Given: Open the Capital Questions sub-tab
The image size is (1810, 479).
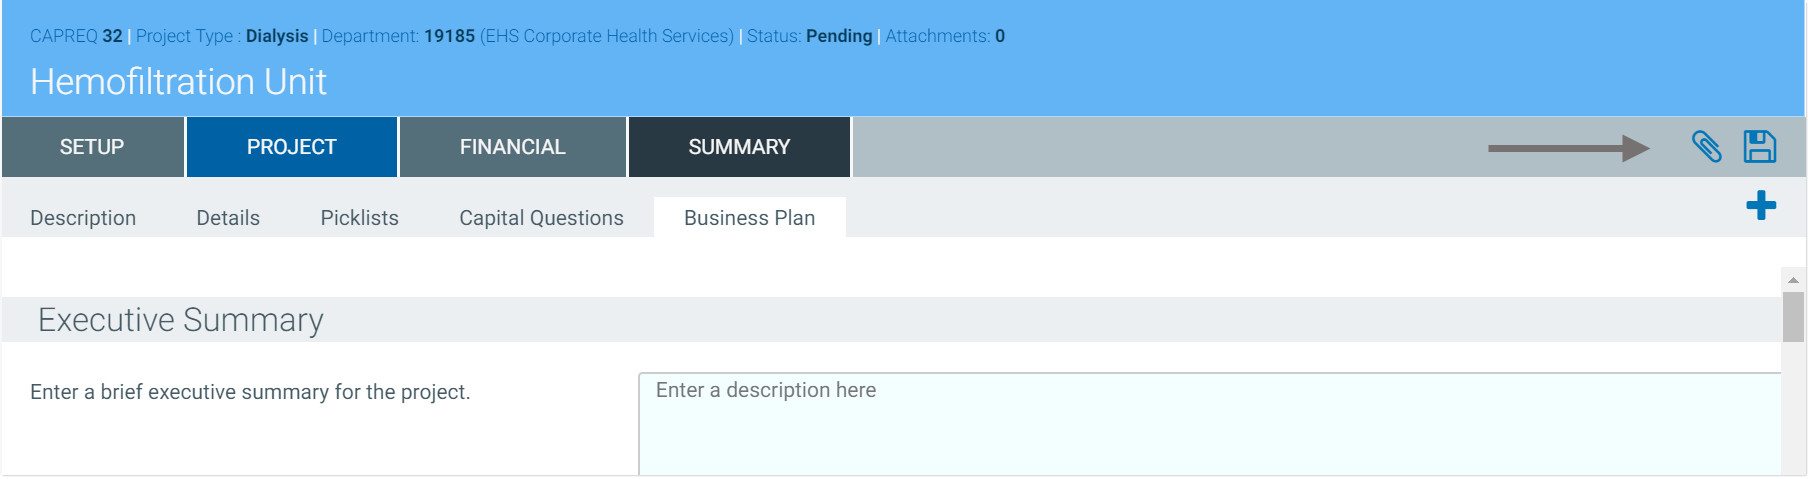Looking at the screenshot, I should click(x=541, y=218).
